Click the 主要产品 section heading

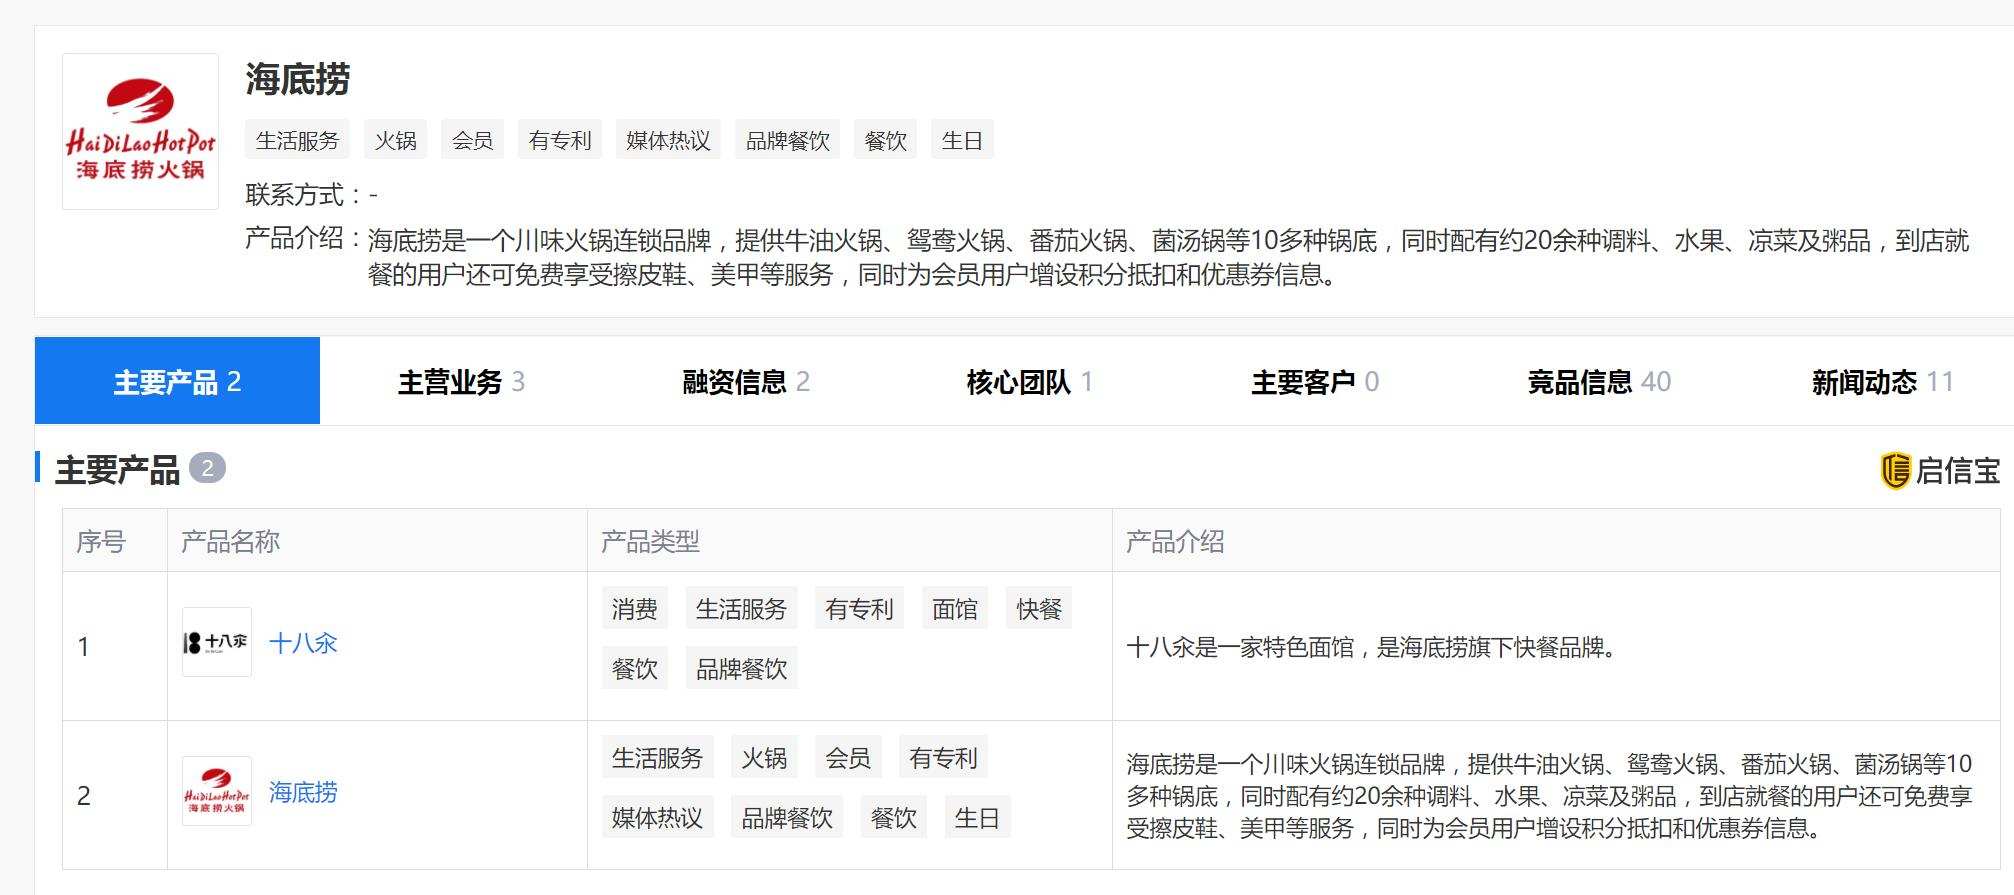click(x=117, y=469)
